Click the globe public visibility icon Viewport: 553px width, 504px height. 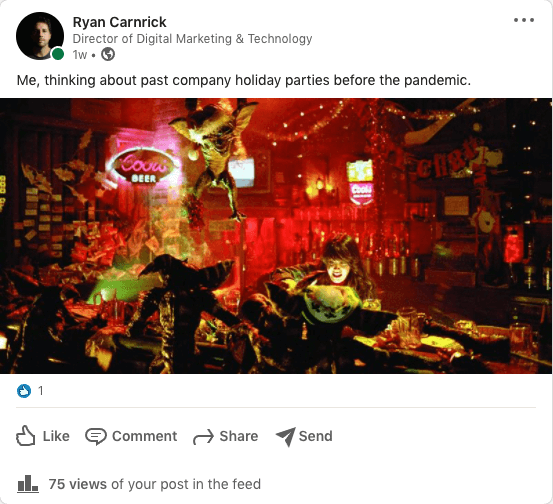coord(108,54)
